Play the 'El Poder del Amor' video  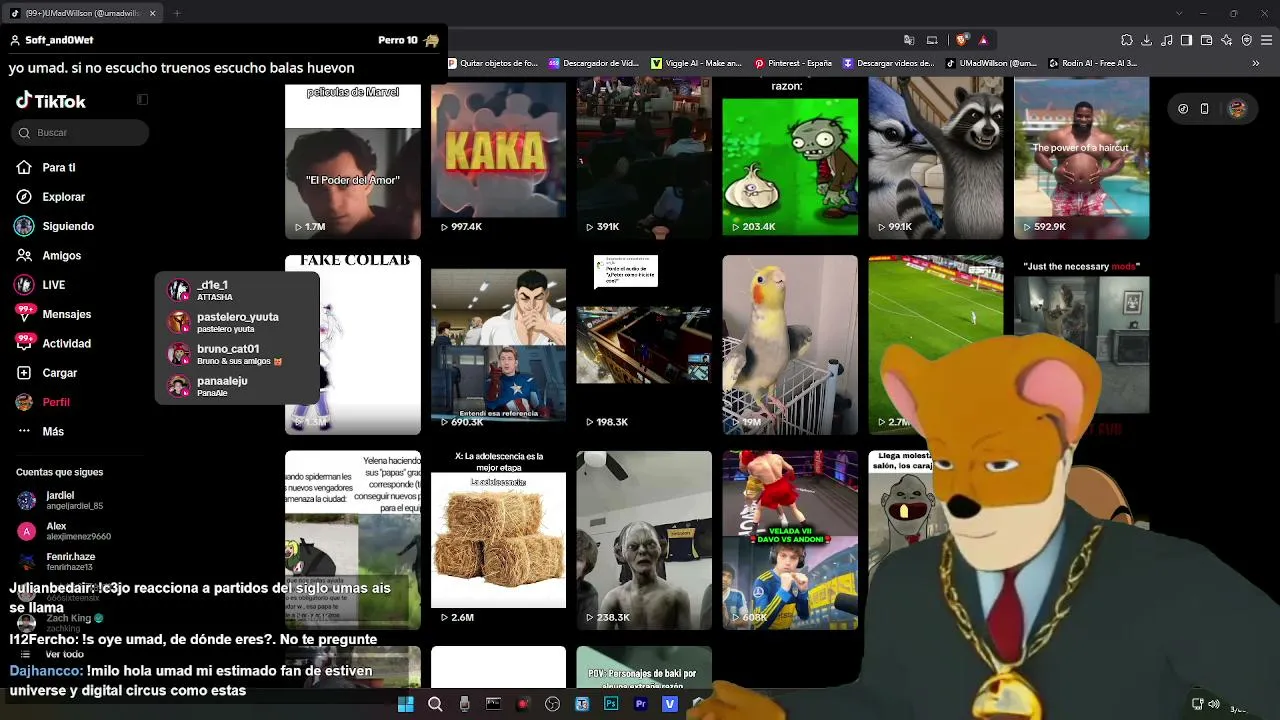[353, 161]
